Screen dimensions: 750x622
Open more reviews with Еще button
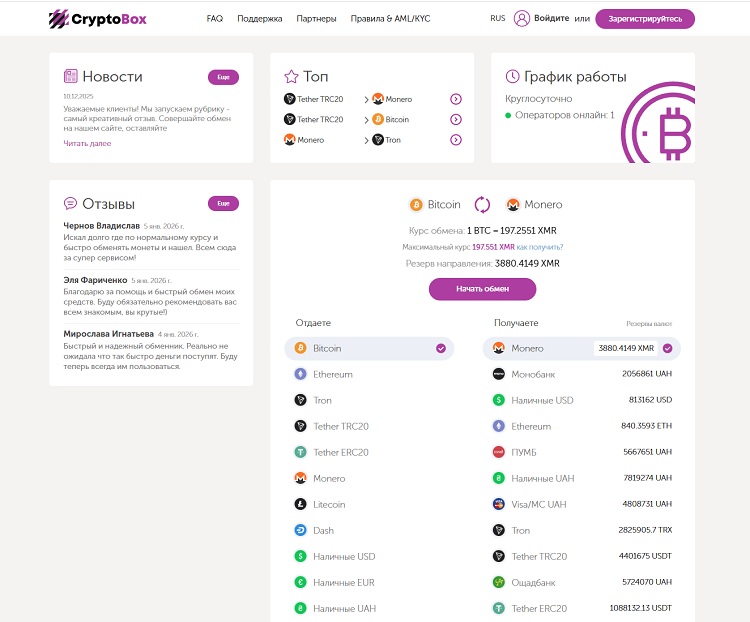223,203
